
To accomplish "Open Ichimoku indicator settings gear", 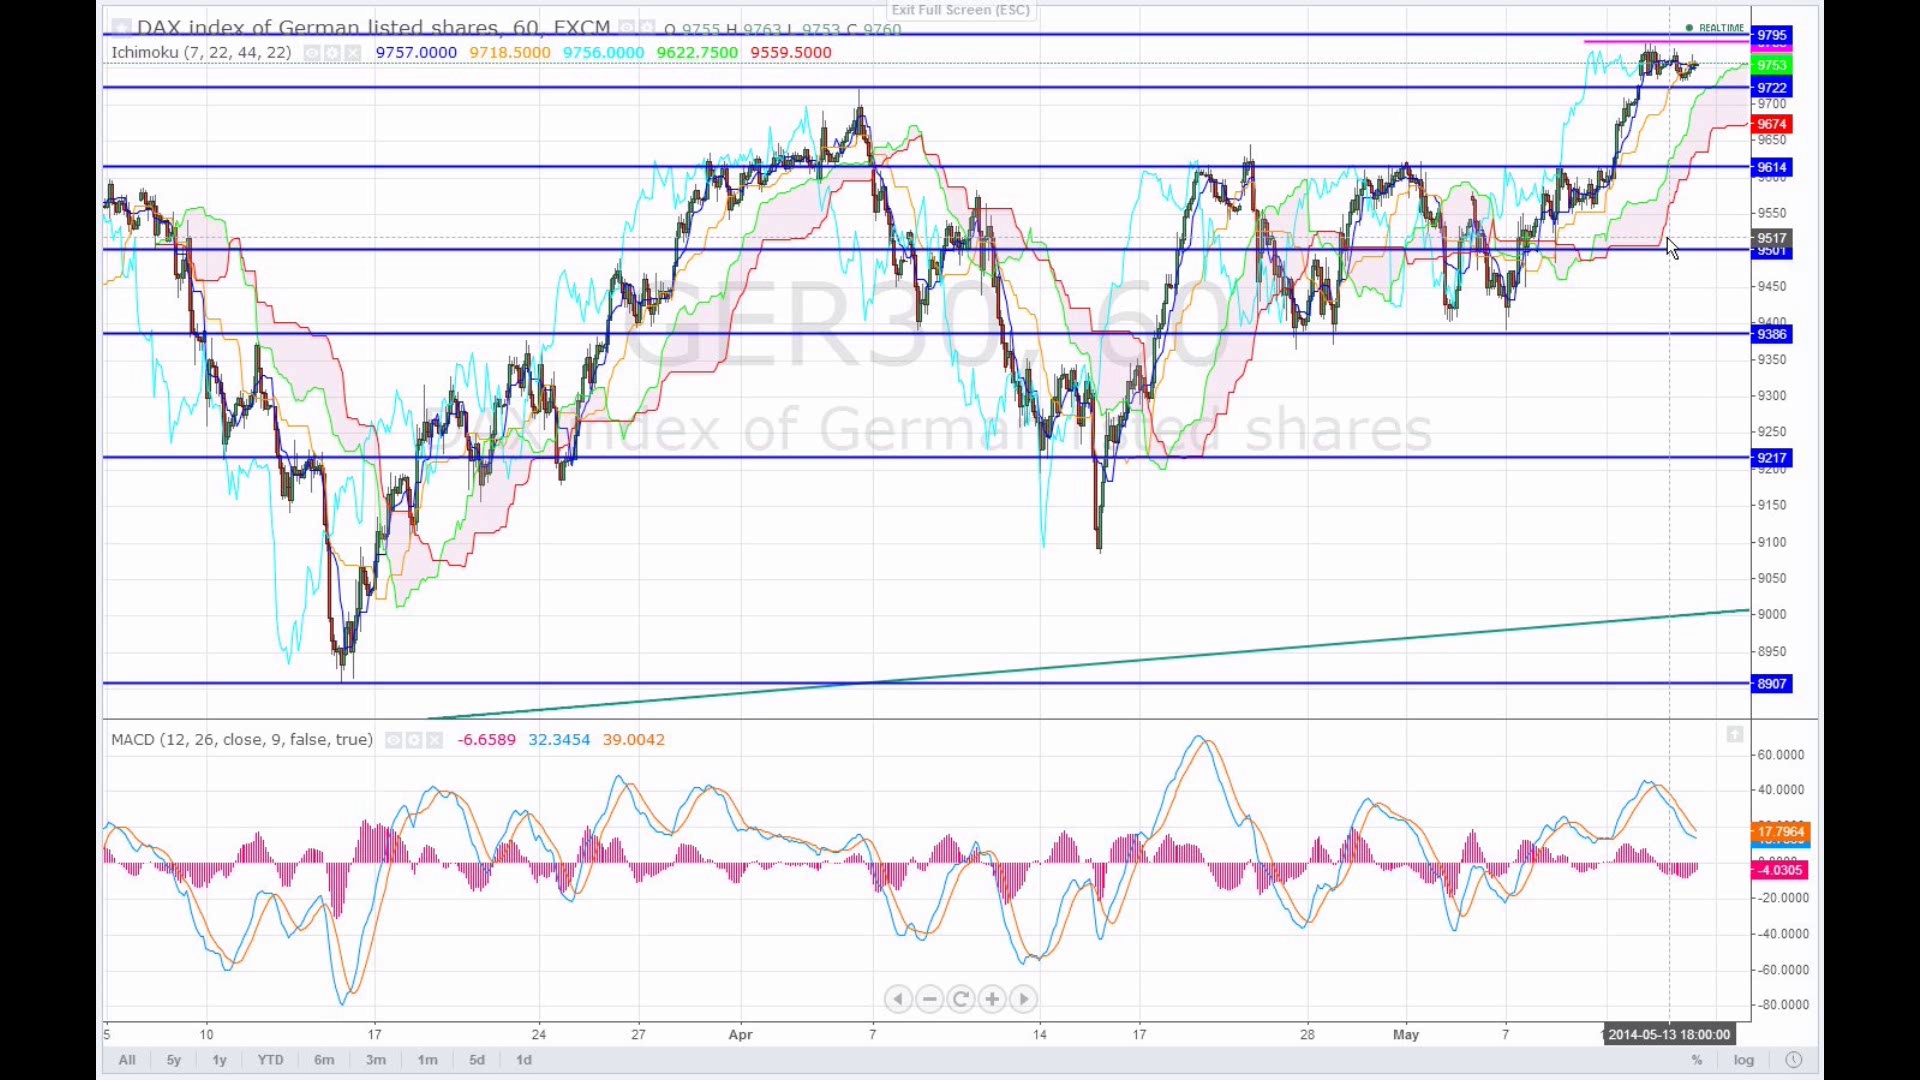I will tap(332, 53).
